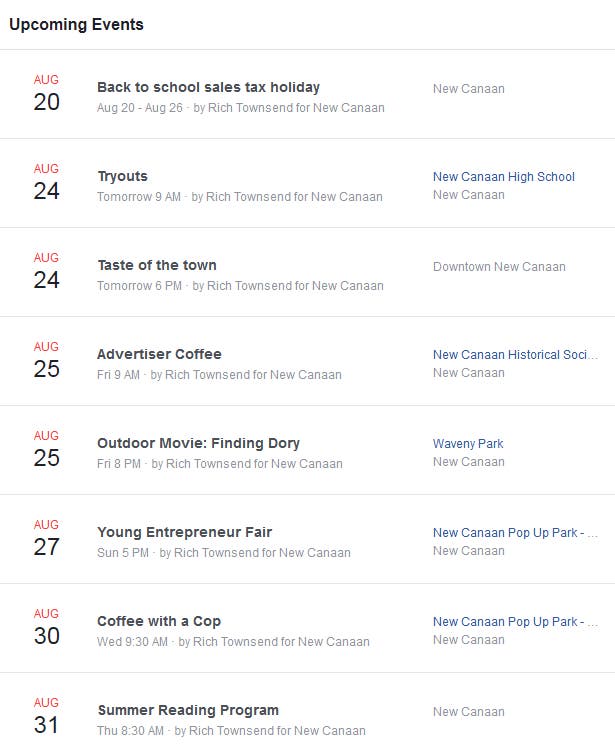
Task: Click the Aug 20 date badge
Action: [x=47, y=93]
